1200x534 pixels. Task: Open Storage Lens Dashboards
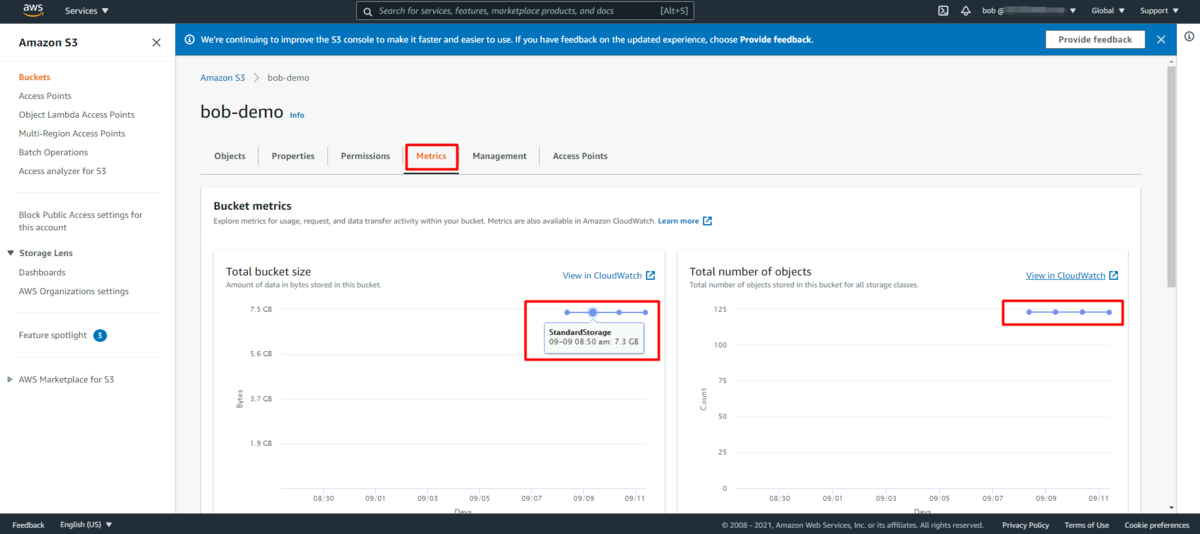coord(42,272)
